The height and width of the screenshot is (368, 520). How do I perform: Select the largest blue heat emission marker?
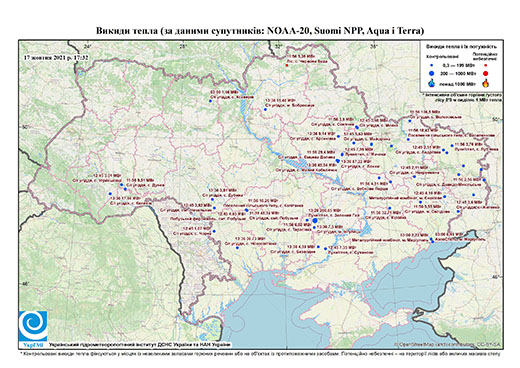[315, 220]
